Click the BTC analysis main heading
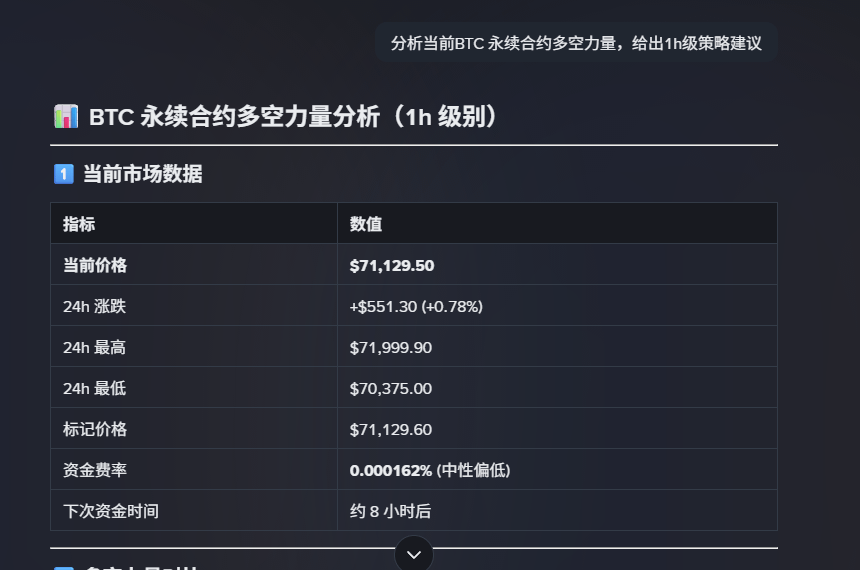This screenshot has width=860, height=570. (x=292, y=116)
